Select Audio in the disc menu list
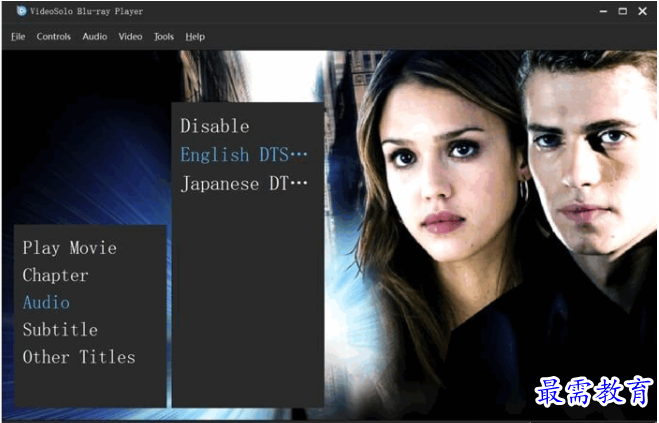Viewport: 659px width, 423px height. point(46,303)
